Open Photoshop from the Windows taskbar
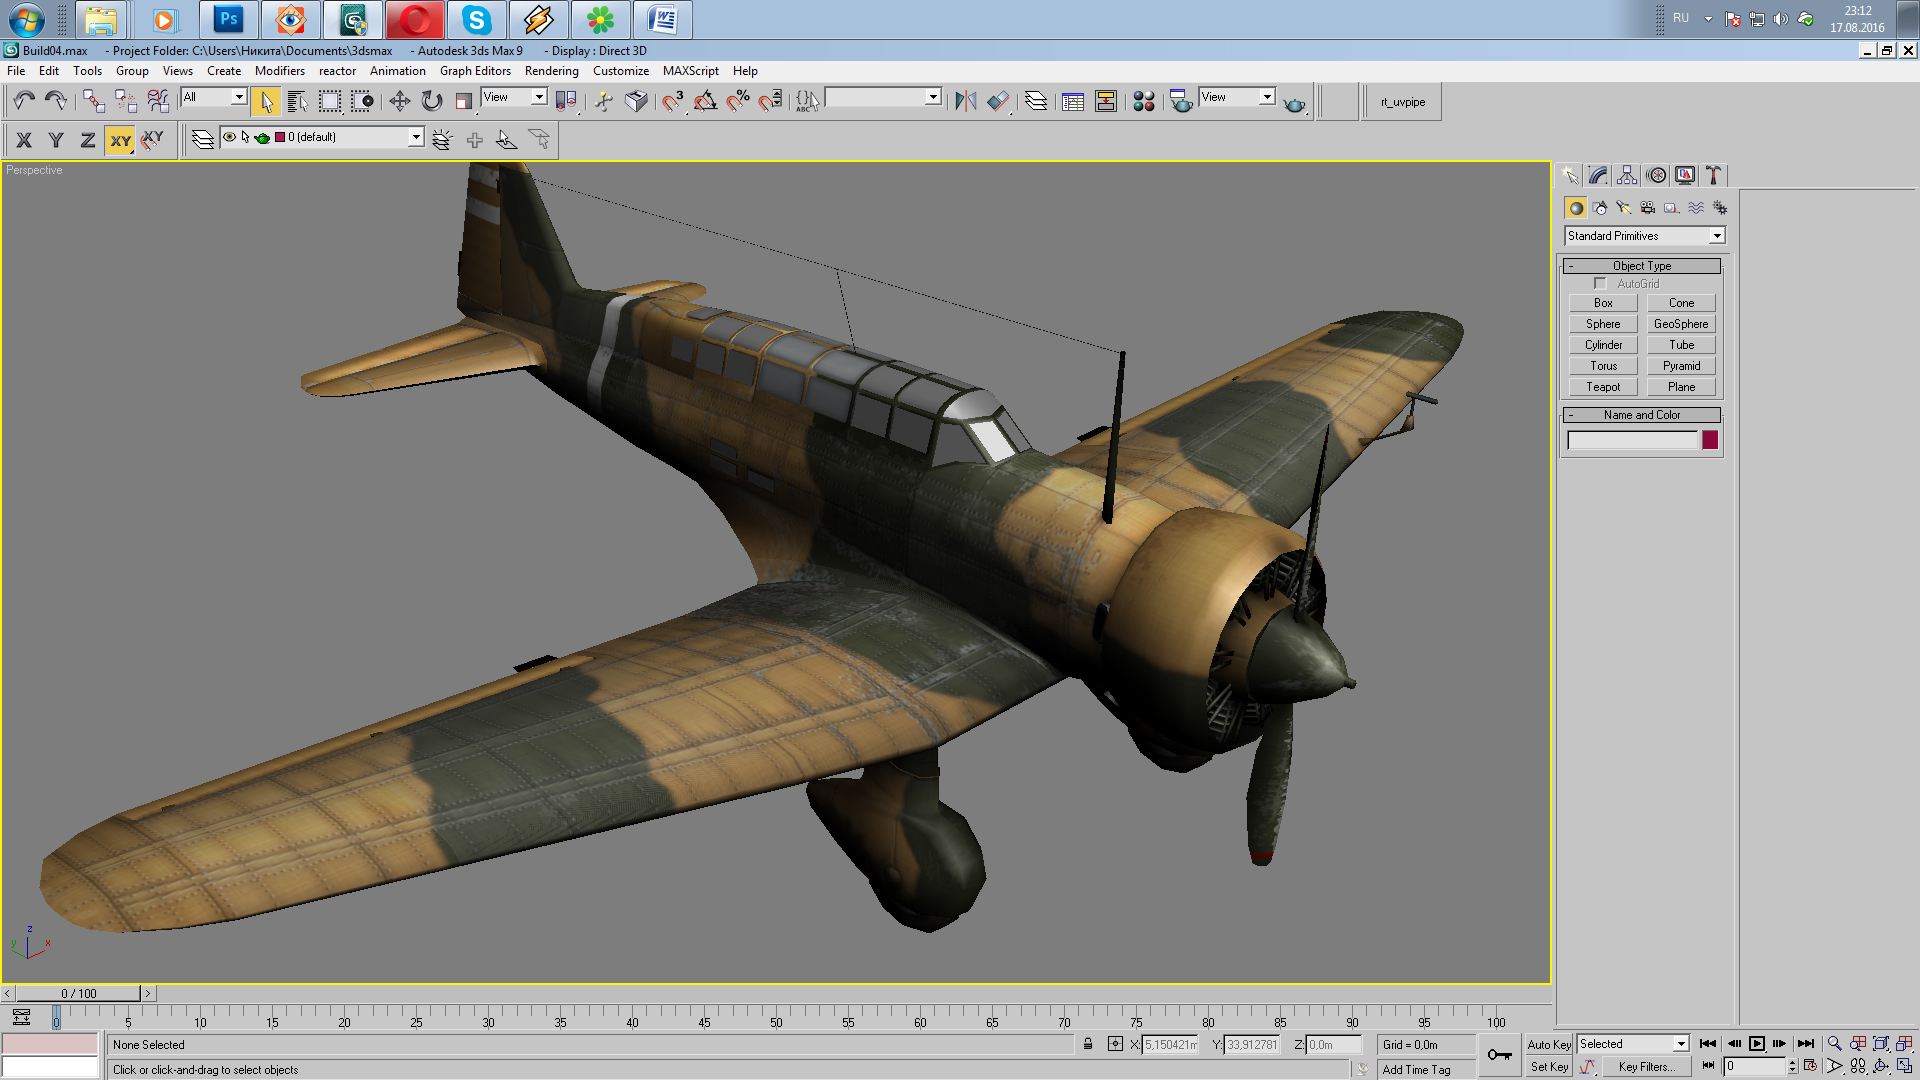 click(x=229, y=19)
